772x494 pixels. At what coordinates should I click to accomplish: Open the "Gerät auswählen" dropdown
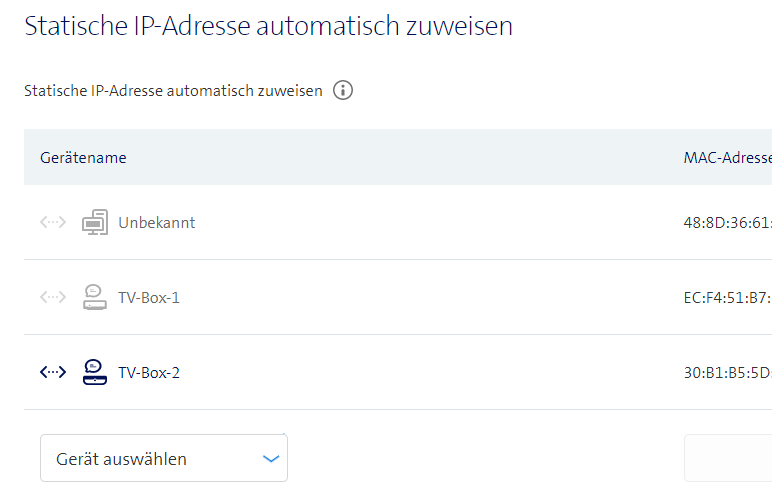[x=163, y=459]
